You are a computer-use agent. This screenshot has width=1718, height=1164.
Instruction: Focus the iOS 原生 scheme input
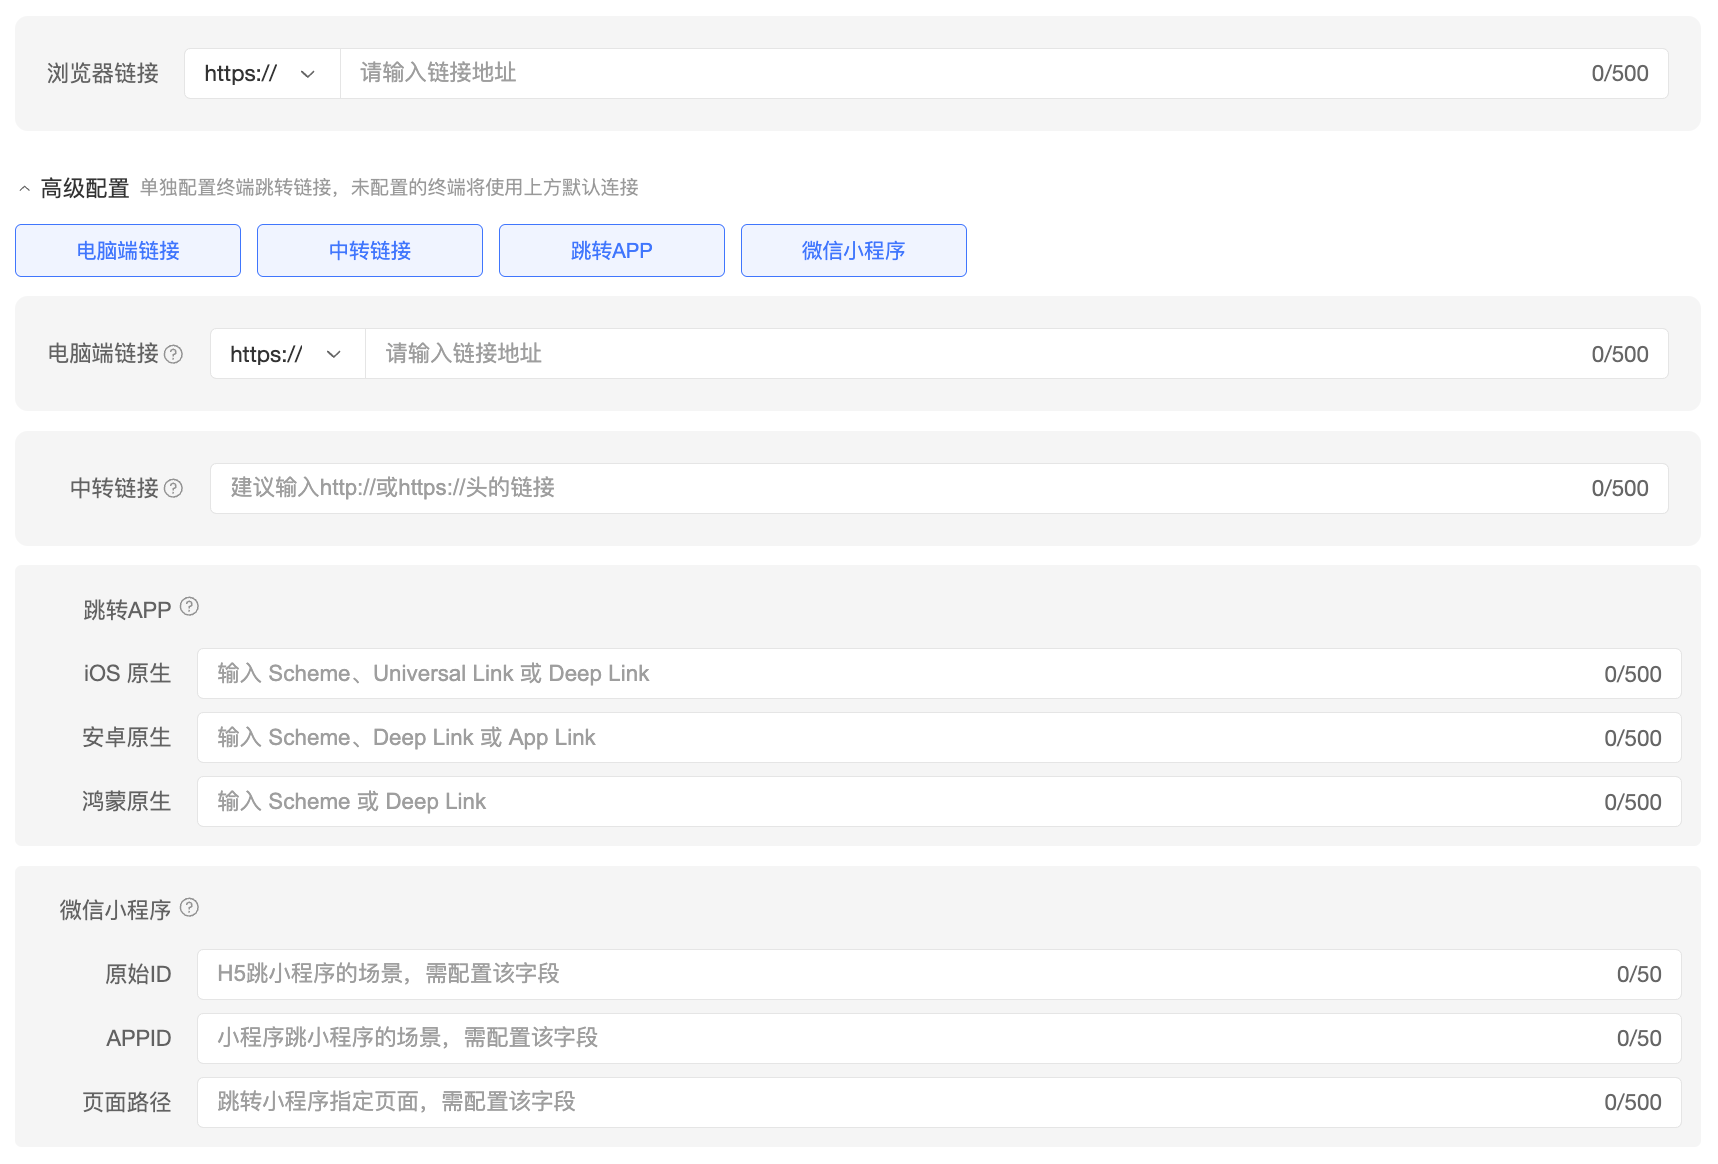[939, 674]
